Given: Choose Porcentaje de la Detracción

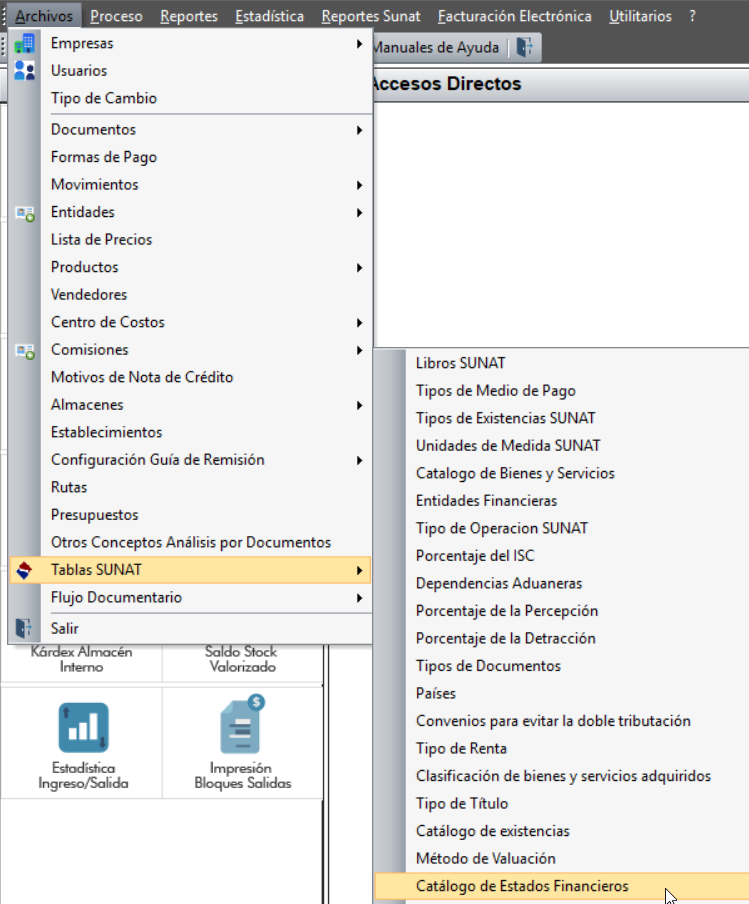Looking at the screenshot, I should [x=562, y=638].
